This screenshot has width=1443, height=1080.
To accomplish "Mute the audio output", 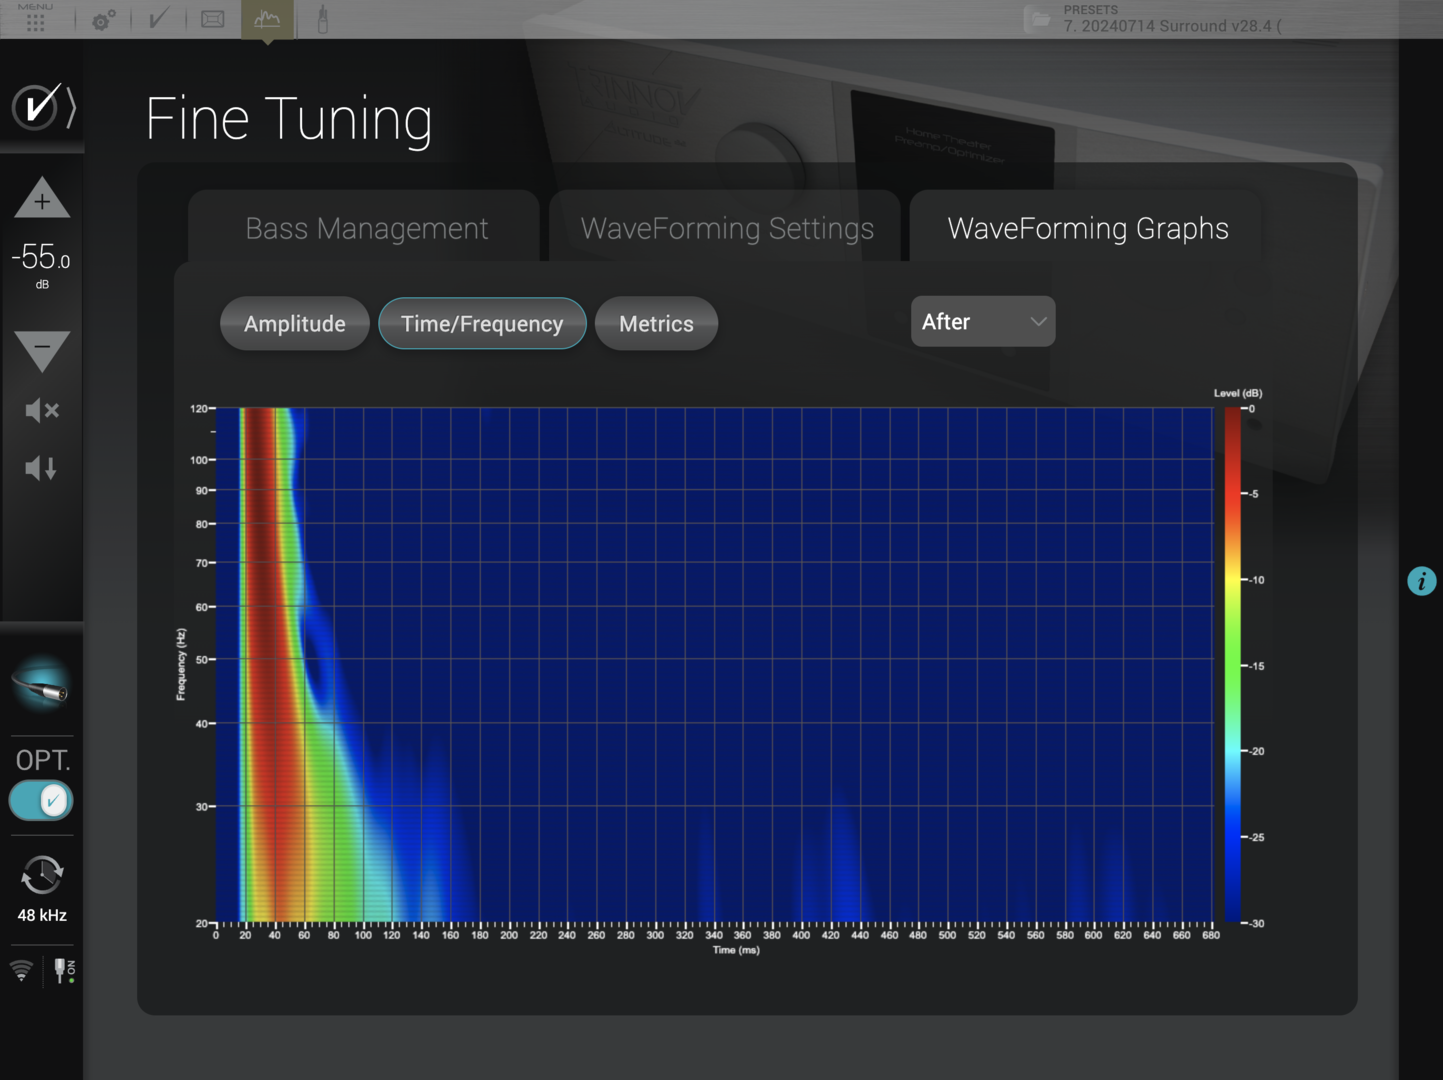I will 41,410.
